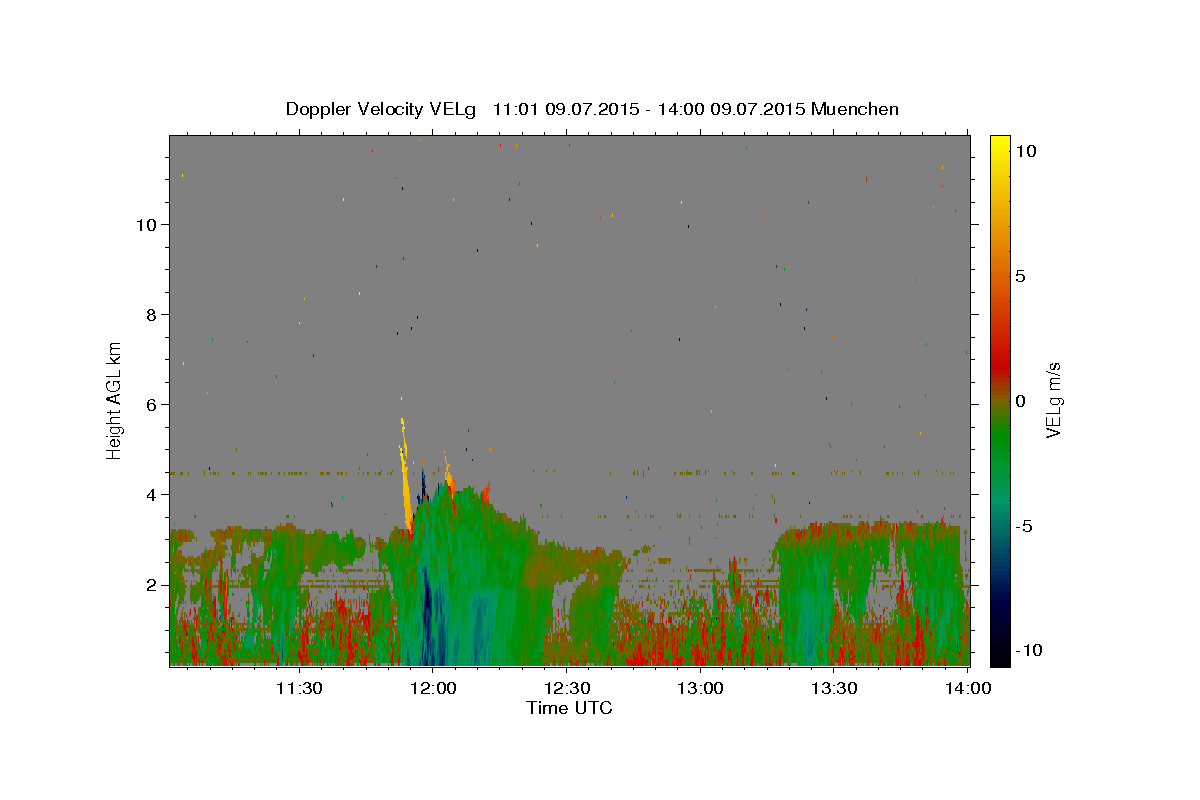Click the yellow updraft streak near 11:55
This screenshot has height=800, width=1200.
pyautogui.click(x=406, y=480)
